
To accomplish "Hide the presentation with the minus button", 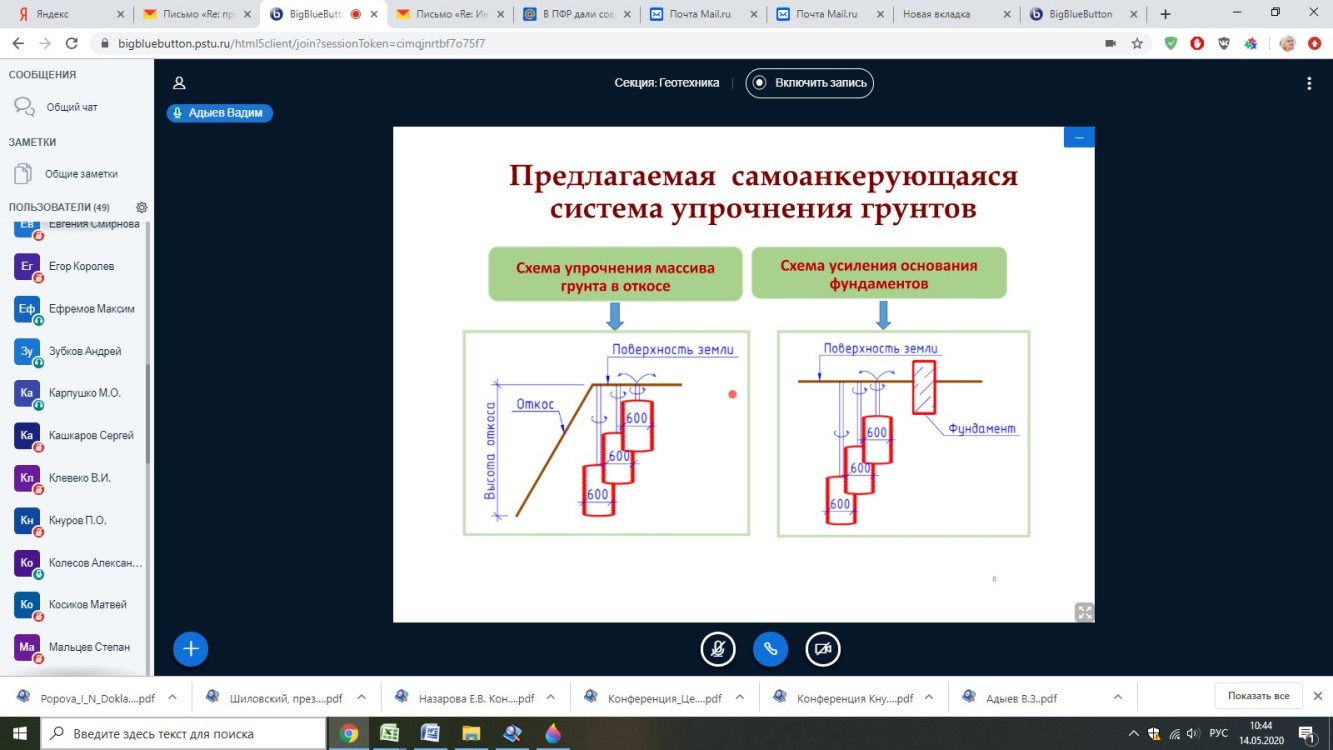I will [1079, 137].
